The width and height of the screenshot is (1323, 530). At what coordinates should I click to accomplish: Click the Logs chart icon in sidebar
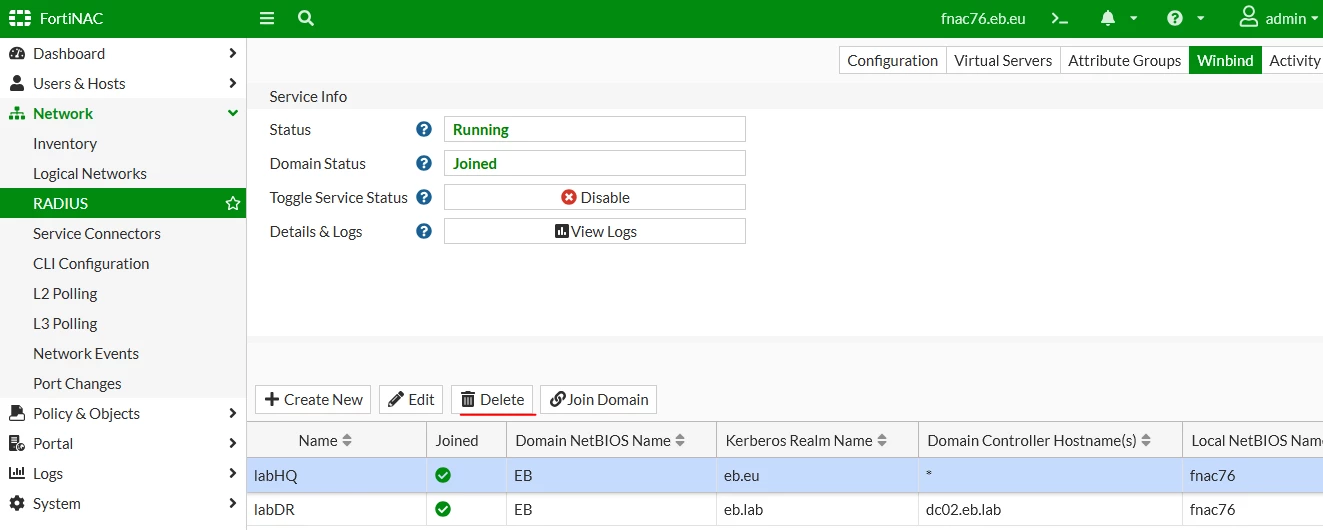[x=17, y=473]
